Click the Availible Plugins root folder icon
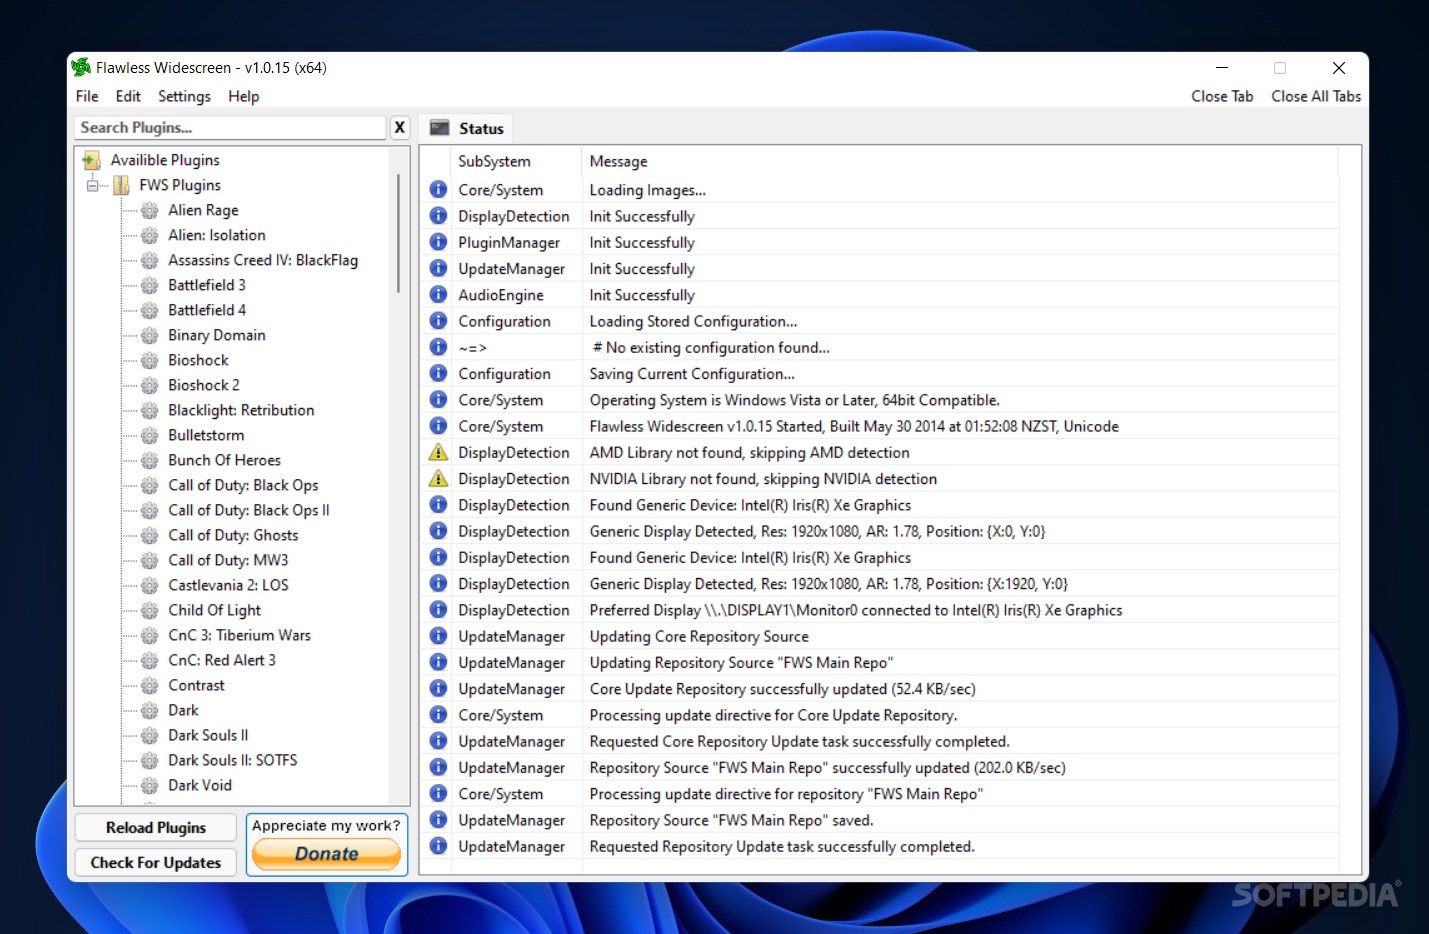Viewport: 1429px width, 934px height. click(x=92, y=160)
